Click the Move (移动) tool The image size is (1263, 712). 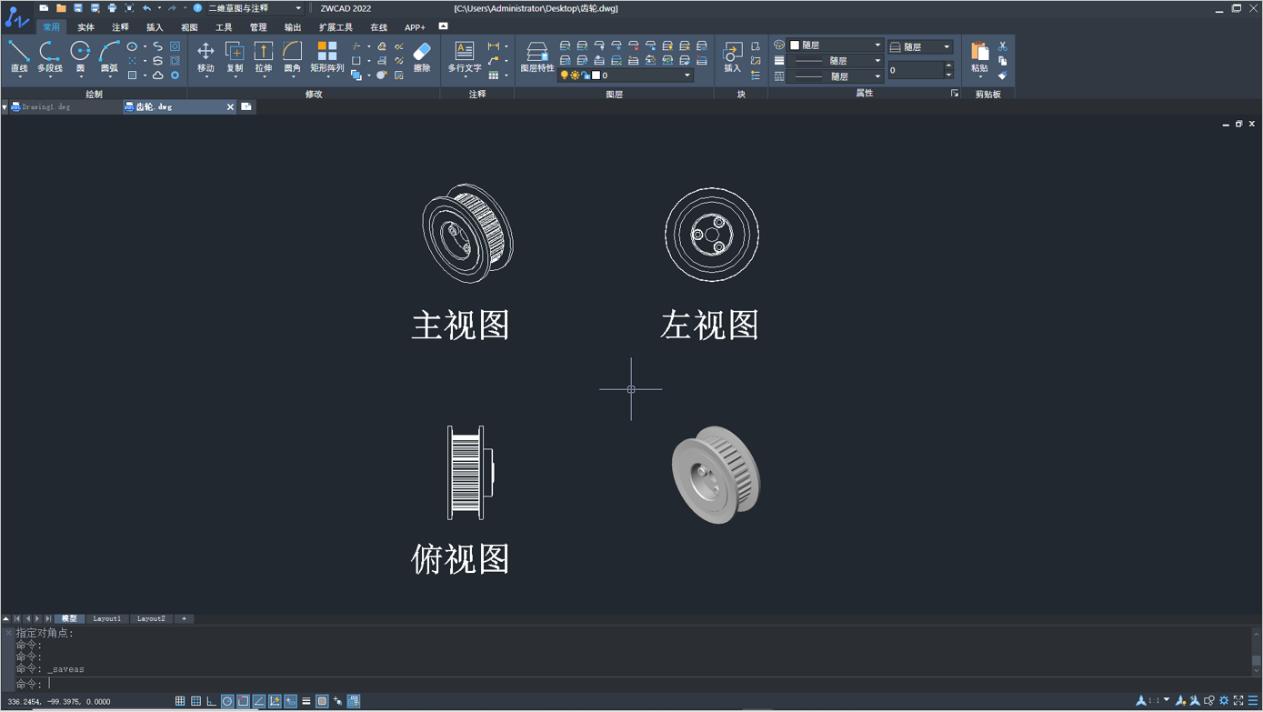(x=205, y=57)
